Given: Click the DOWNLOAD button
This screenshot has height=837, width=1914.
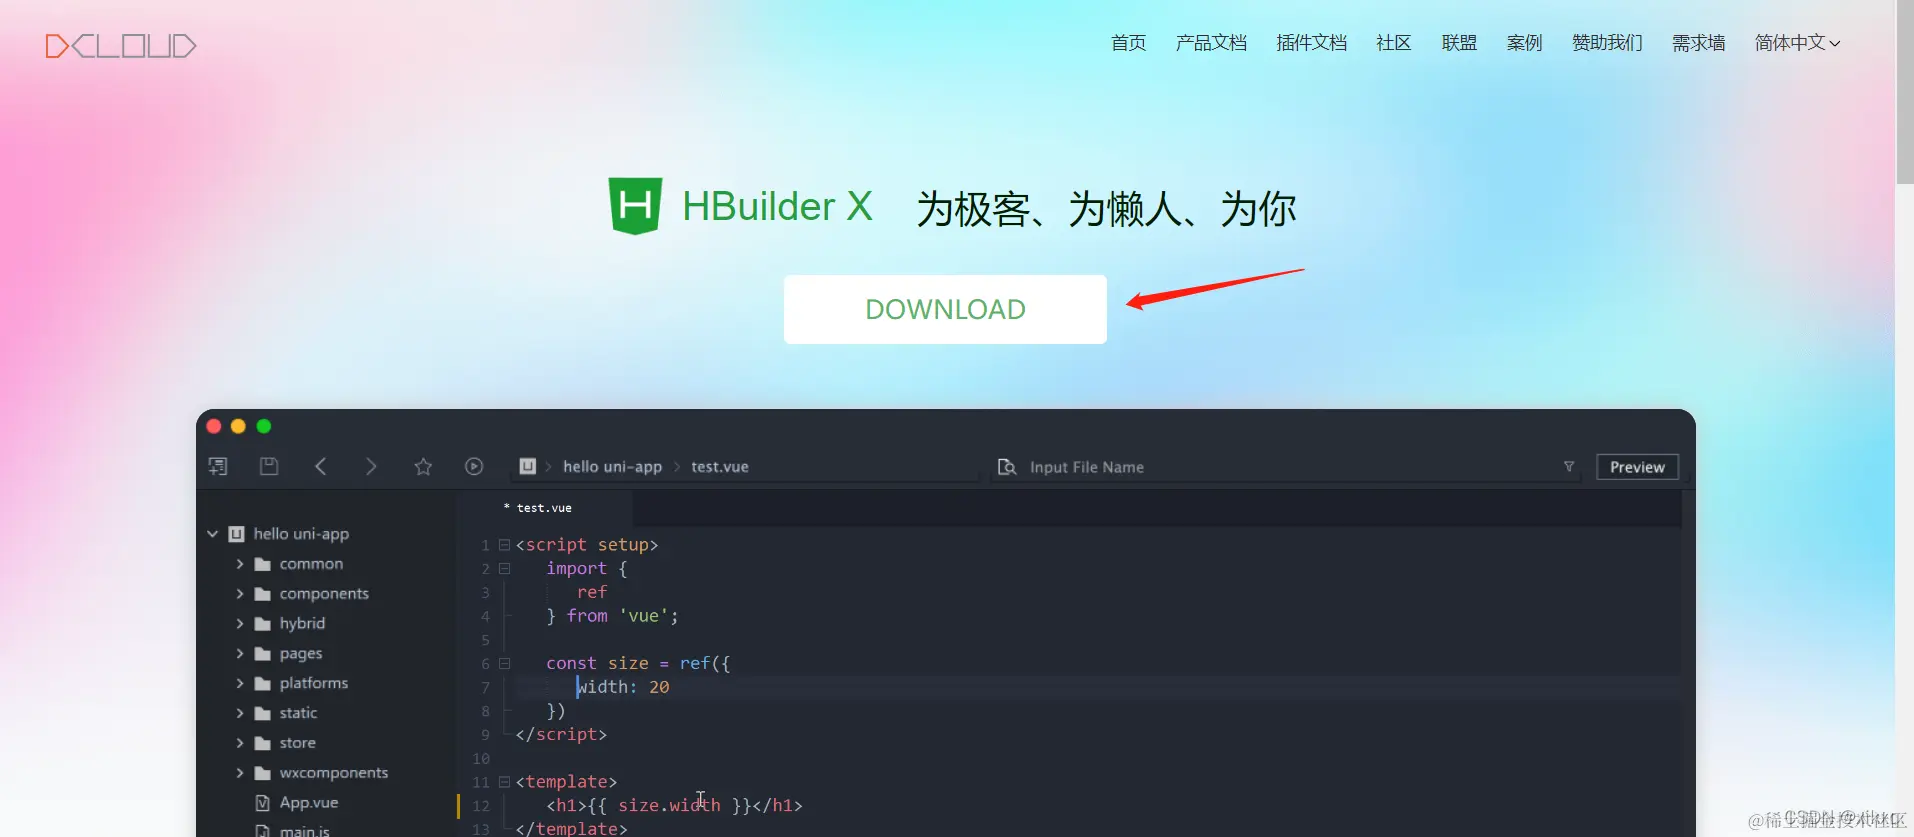Looking at the screenshot, I should click(x=945, y=309).
